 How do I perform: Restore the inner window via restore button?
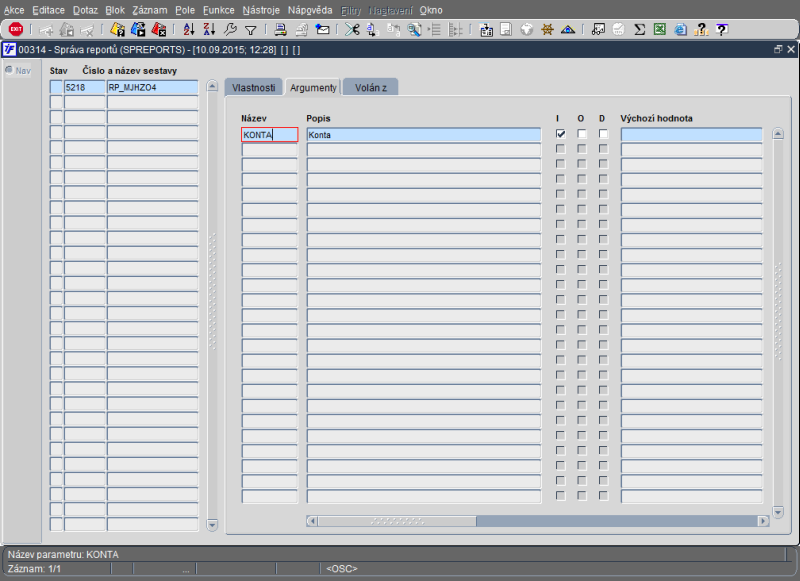click(778, 49)
